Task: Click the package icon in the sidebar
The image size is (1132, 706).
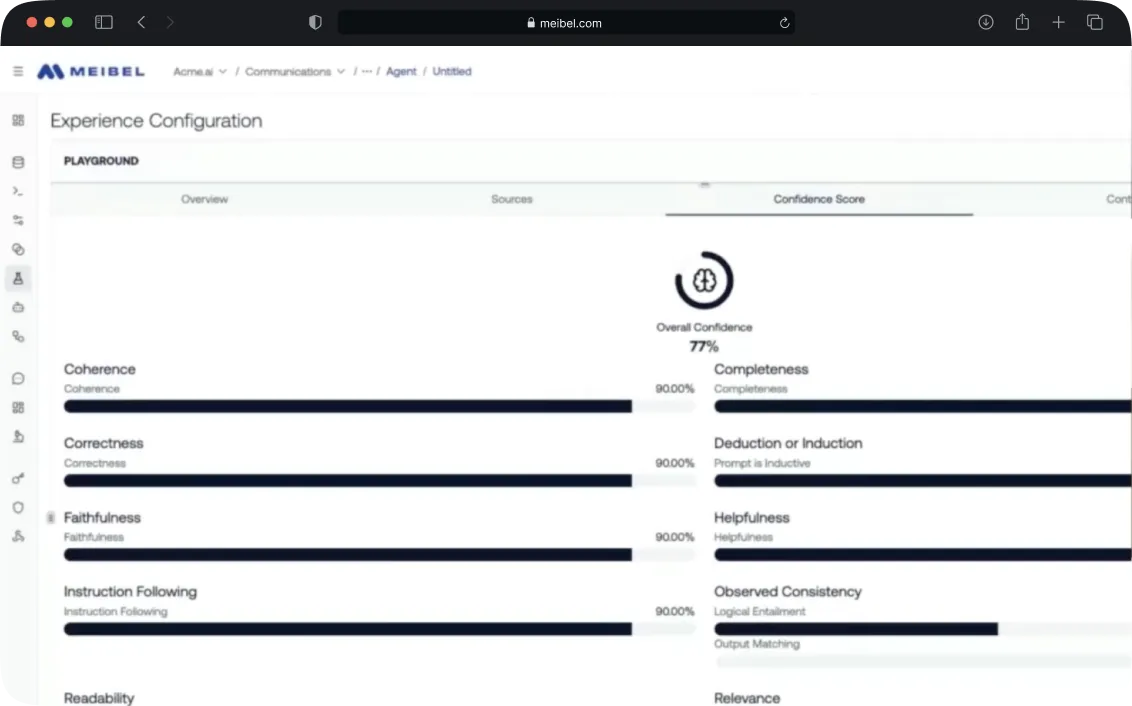Action: (x=18, y=307)
